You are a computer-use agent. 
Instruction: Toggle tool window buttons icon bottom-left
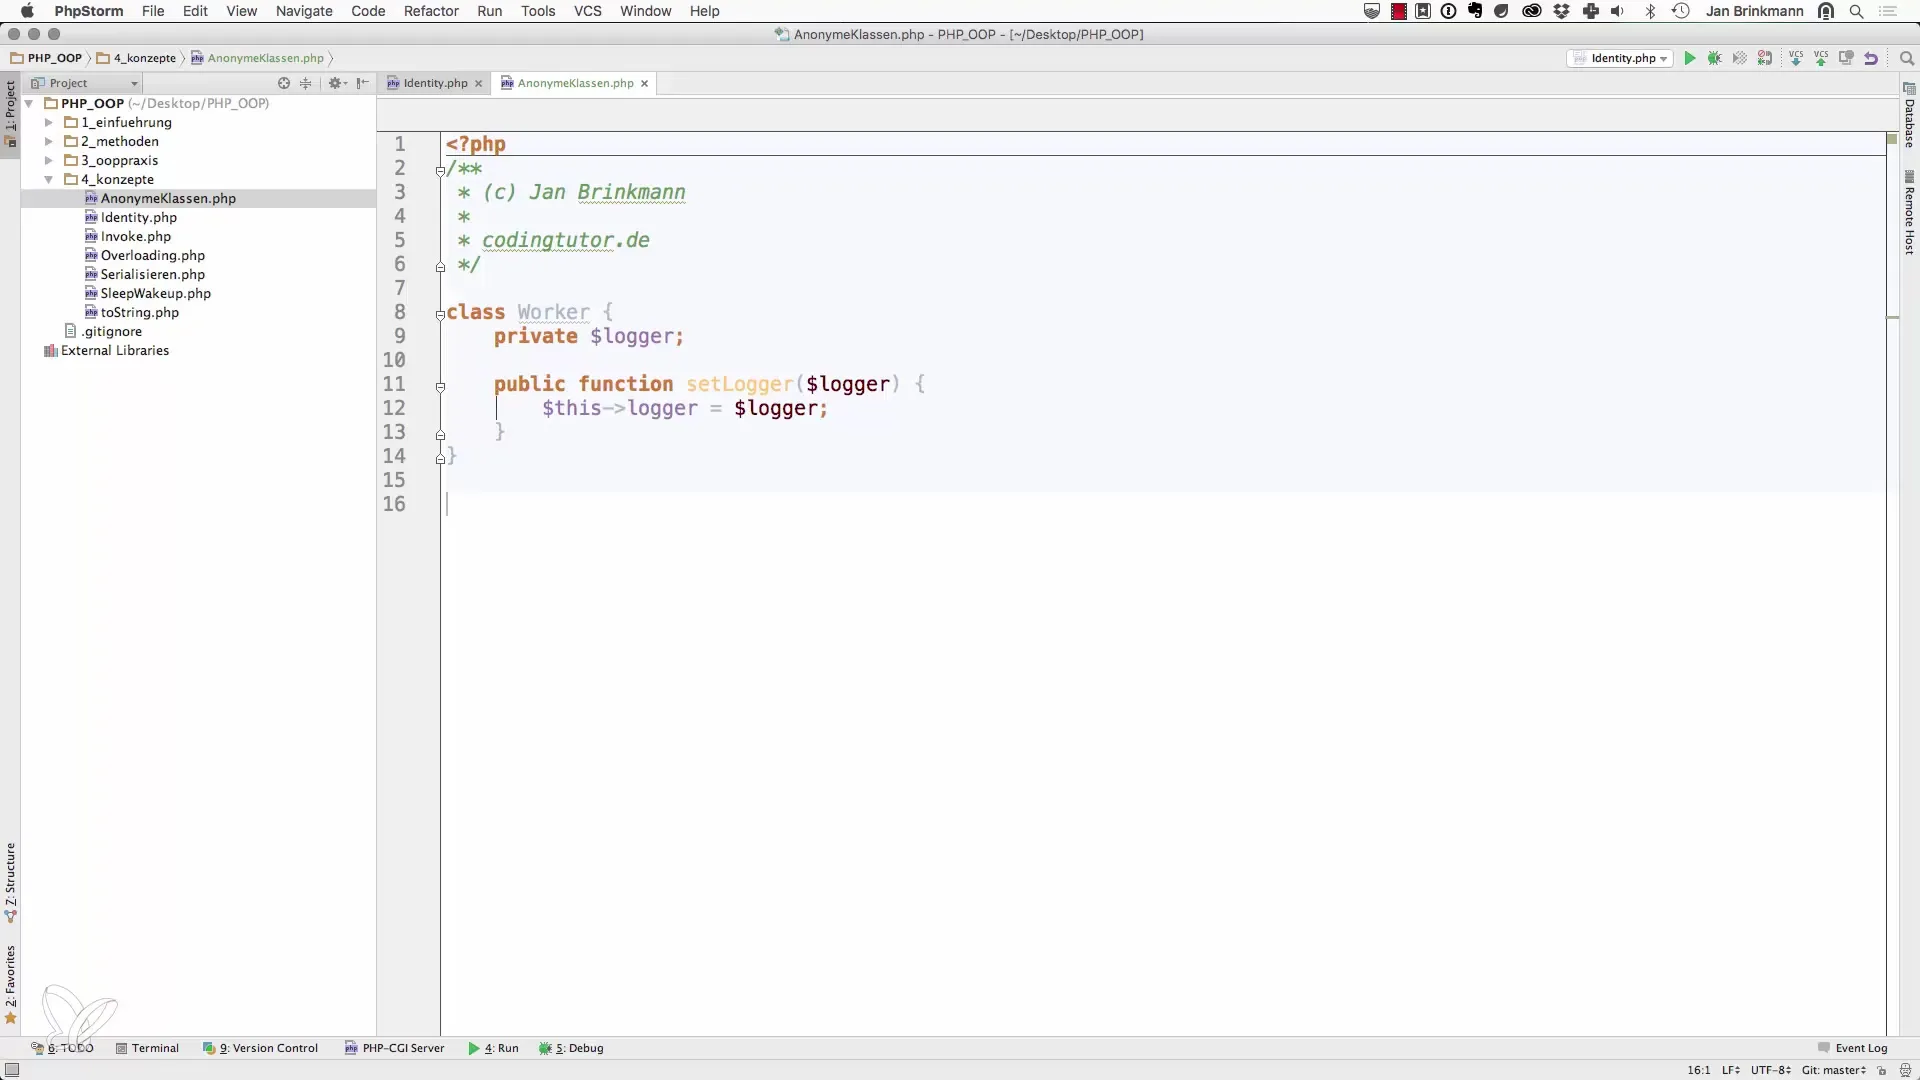click(x=12, y=1070)
